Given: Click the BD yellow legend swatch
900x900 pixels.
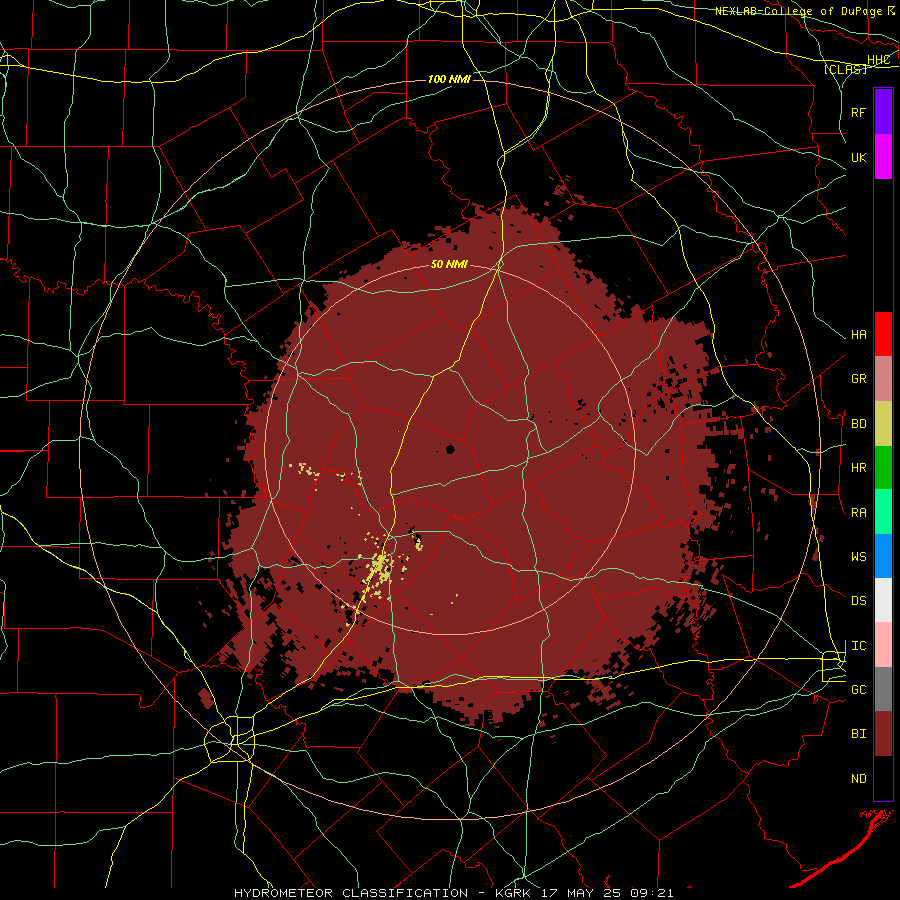Looking at the screenshot, I should click(x=883, y=424).
